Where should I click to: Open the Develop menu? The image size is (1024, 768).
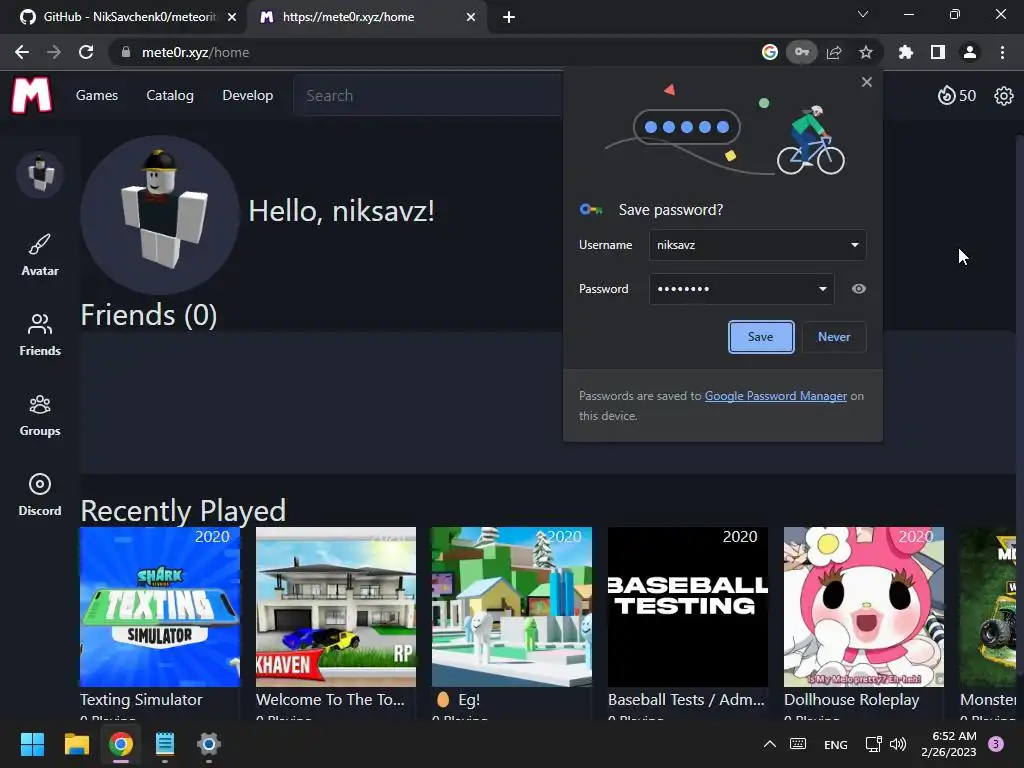(248, 95)
